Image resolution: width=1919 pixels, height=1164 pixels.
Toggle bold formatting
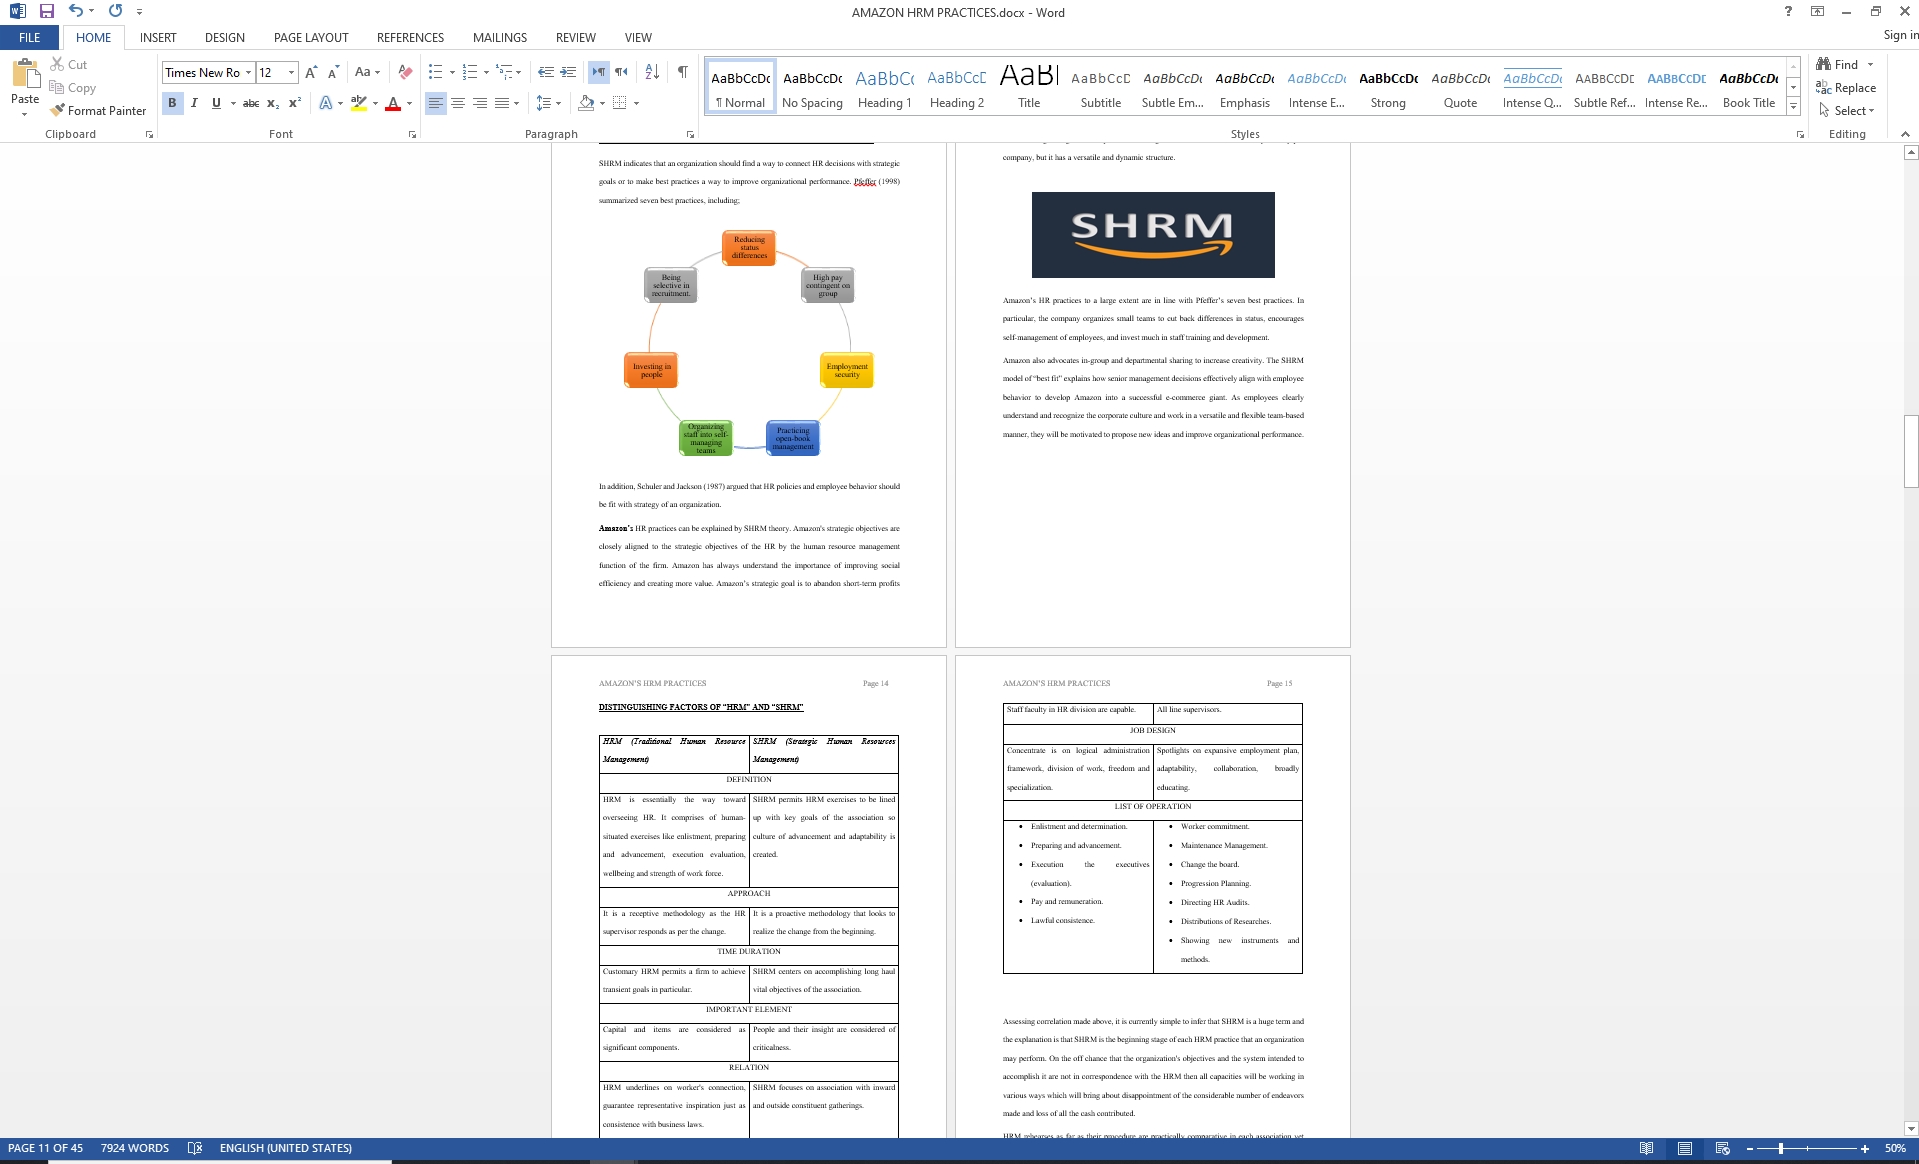(172, 102)
